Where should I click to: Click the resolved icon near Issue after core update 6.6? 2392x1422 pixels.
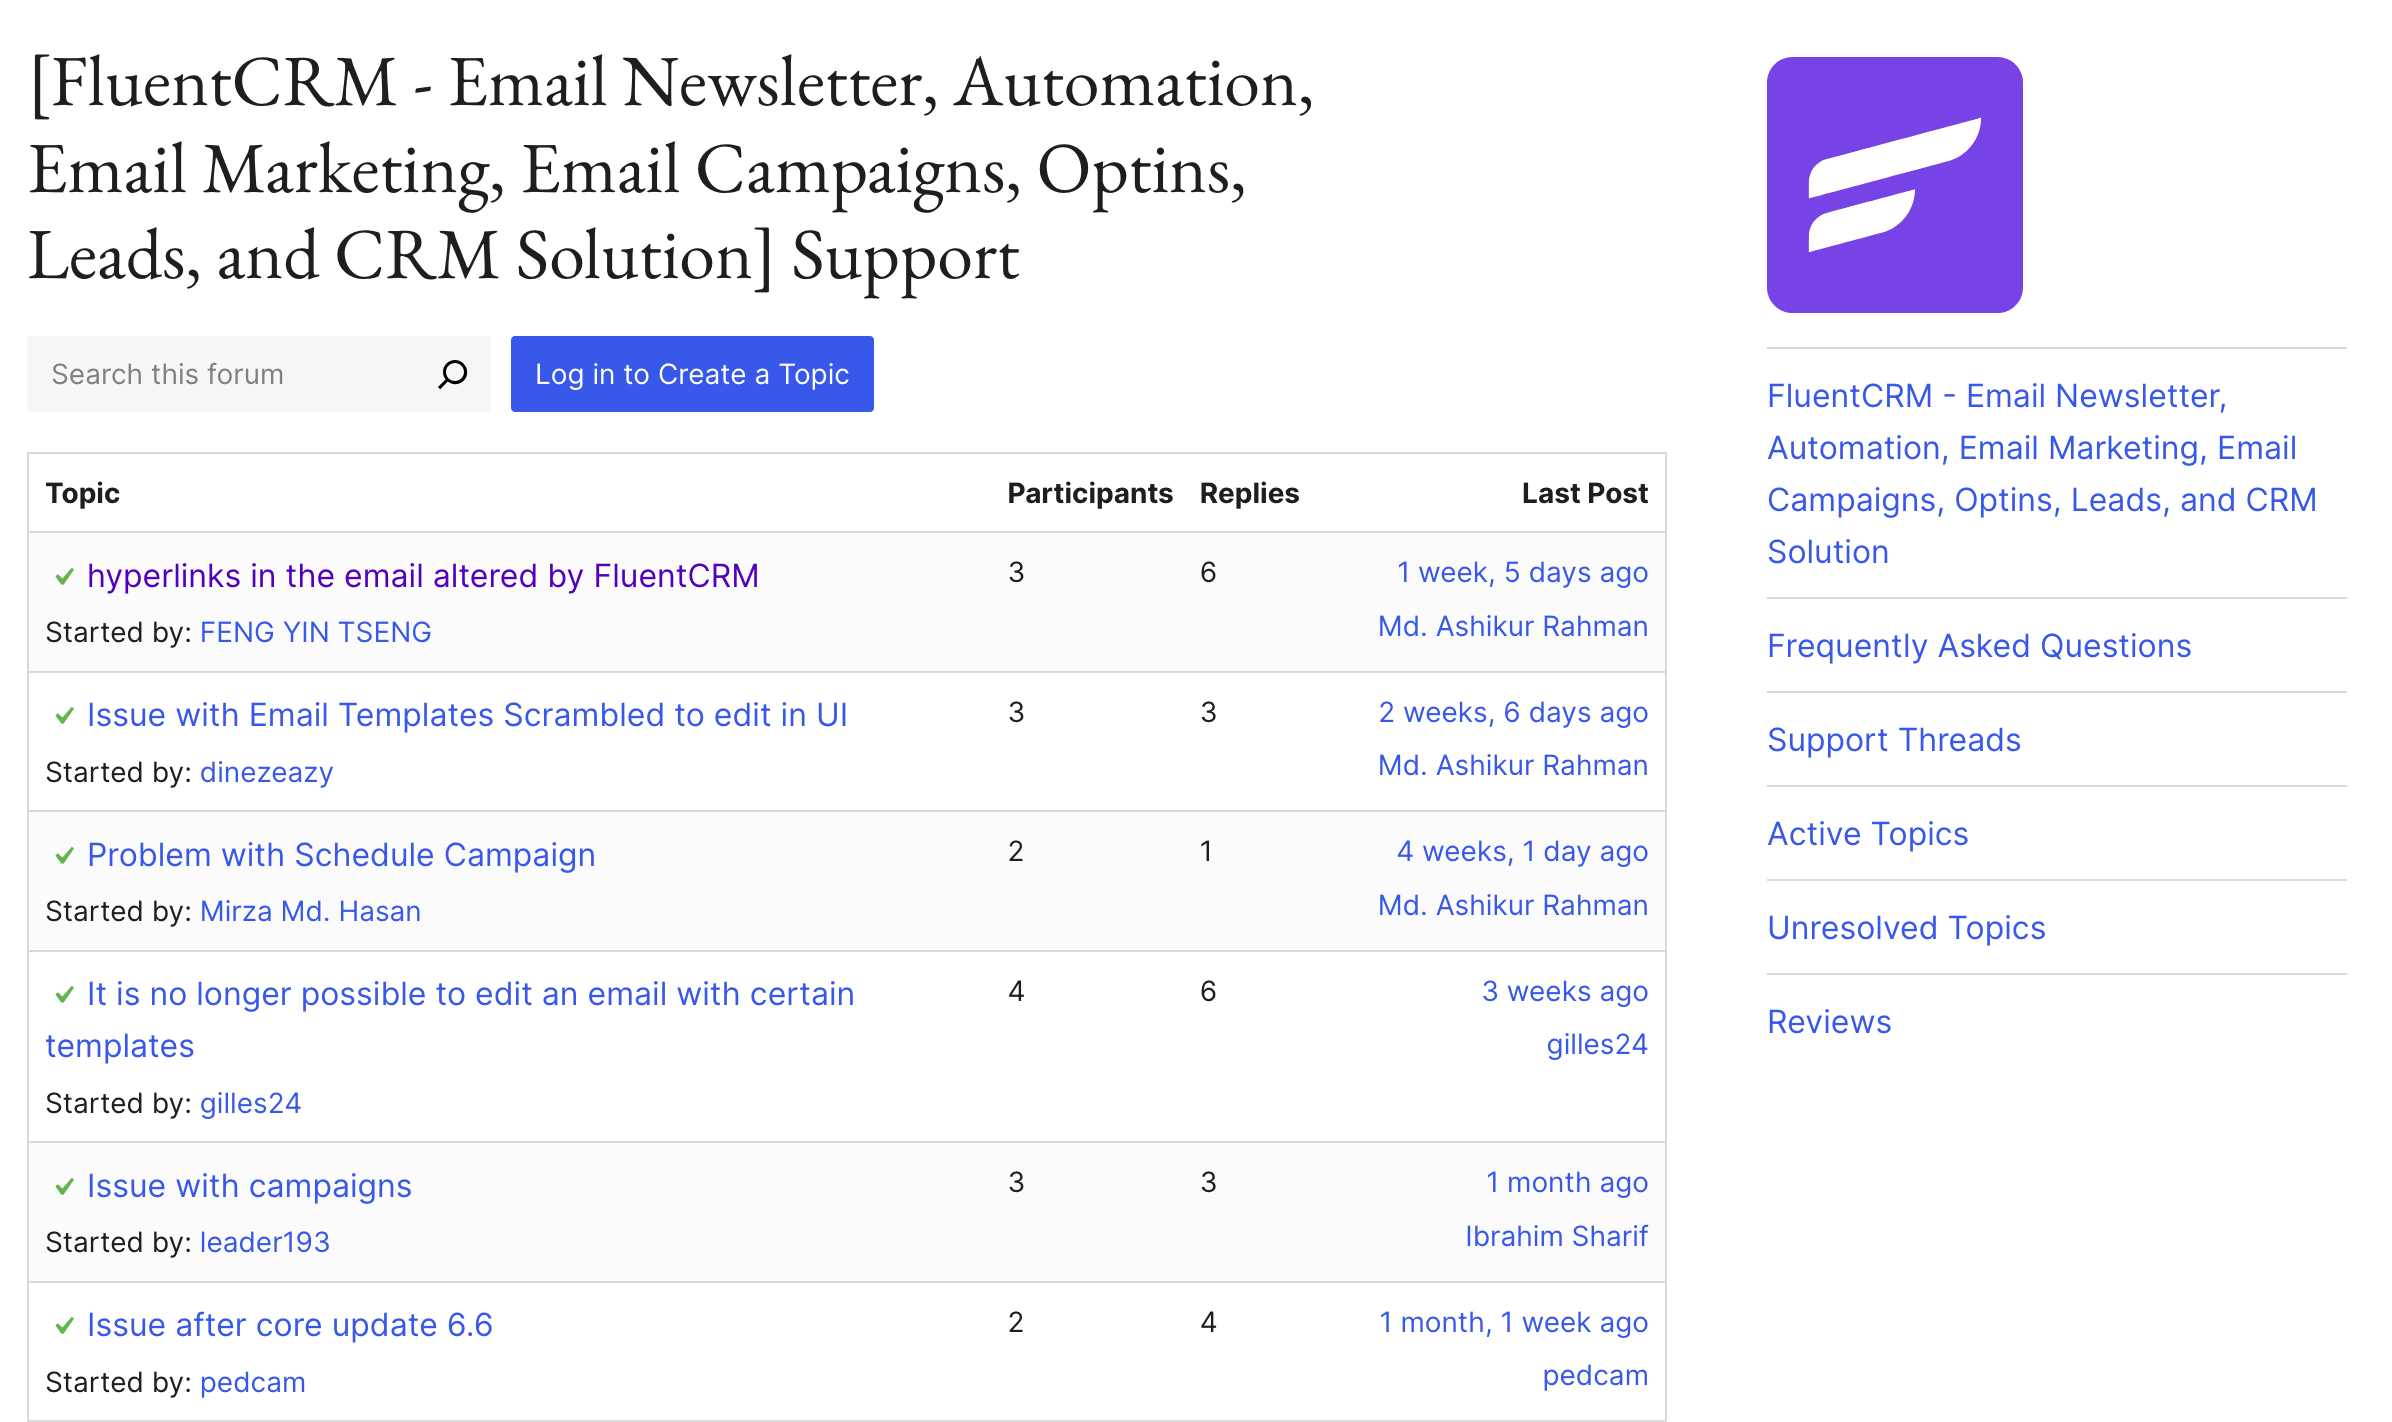pyautogui.click(x=64, y=1326)
